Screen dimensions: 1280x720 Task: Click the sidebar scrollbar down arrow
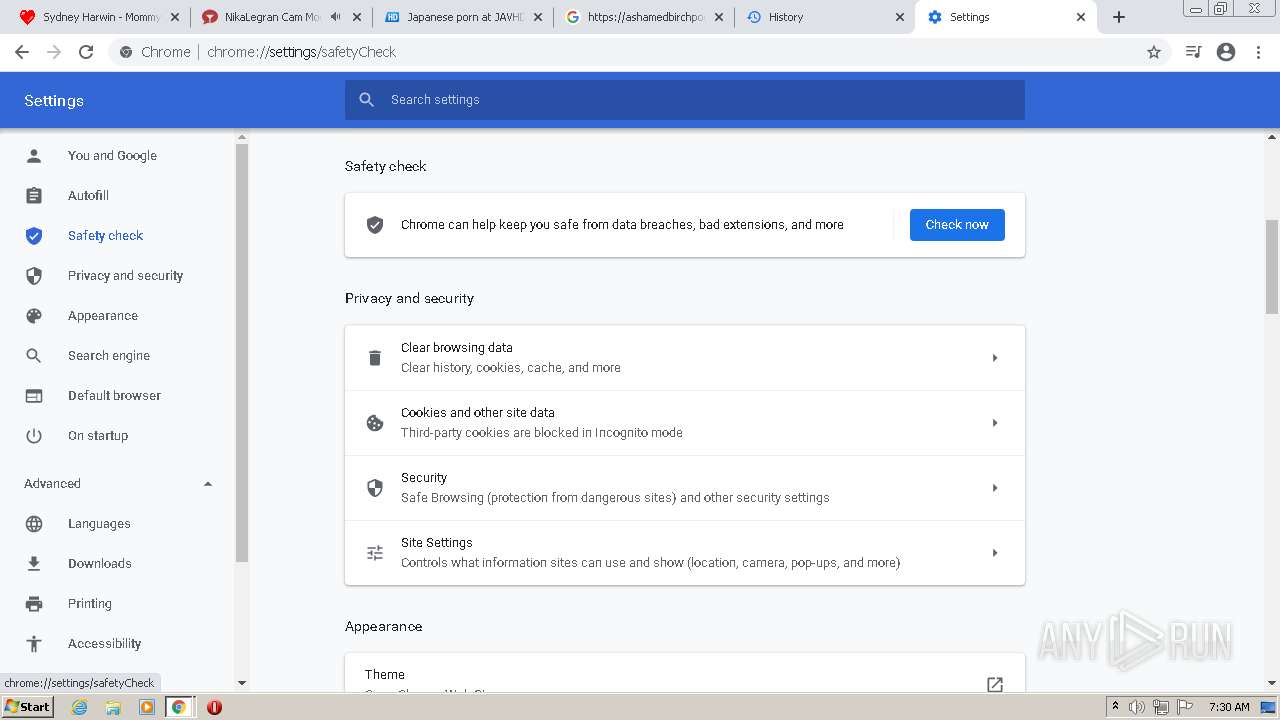242,683
